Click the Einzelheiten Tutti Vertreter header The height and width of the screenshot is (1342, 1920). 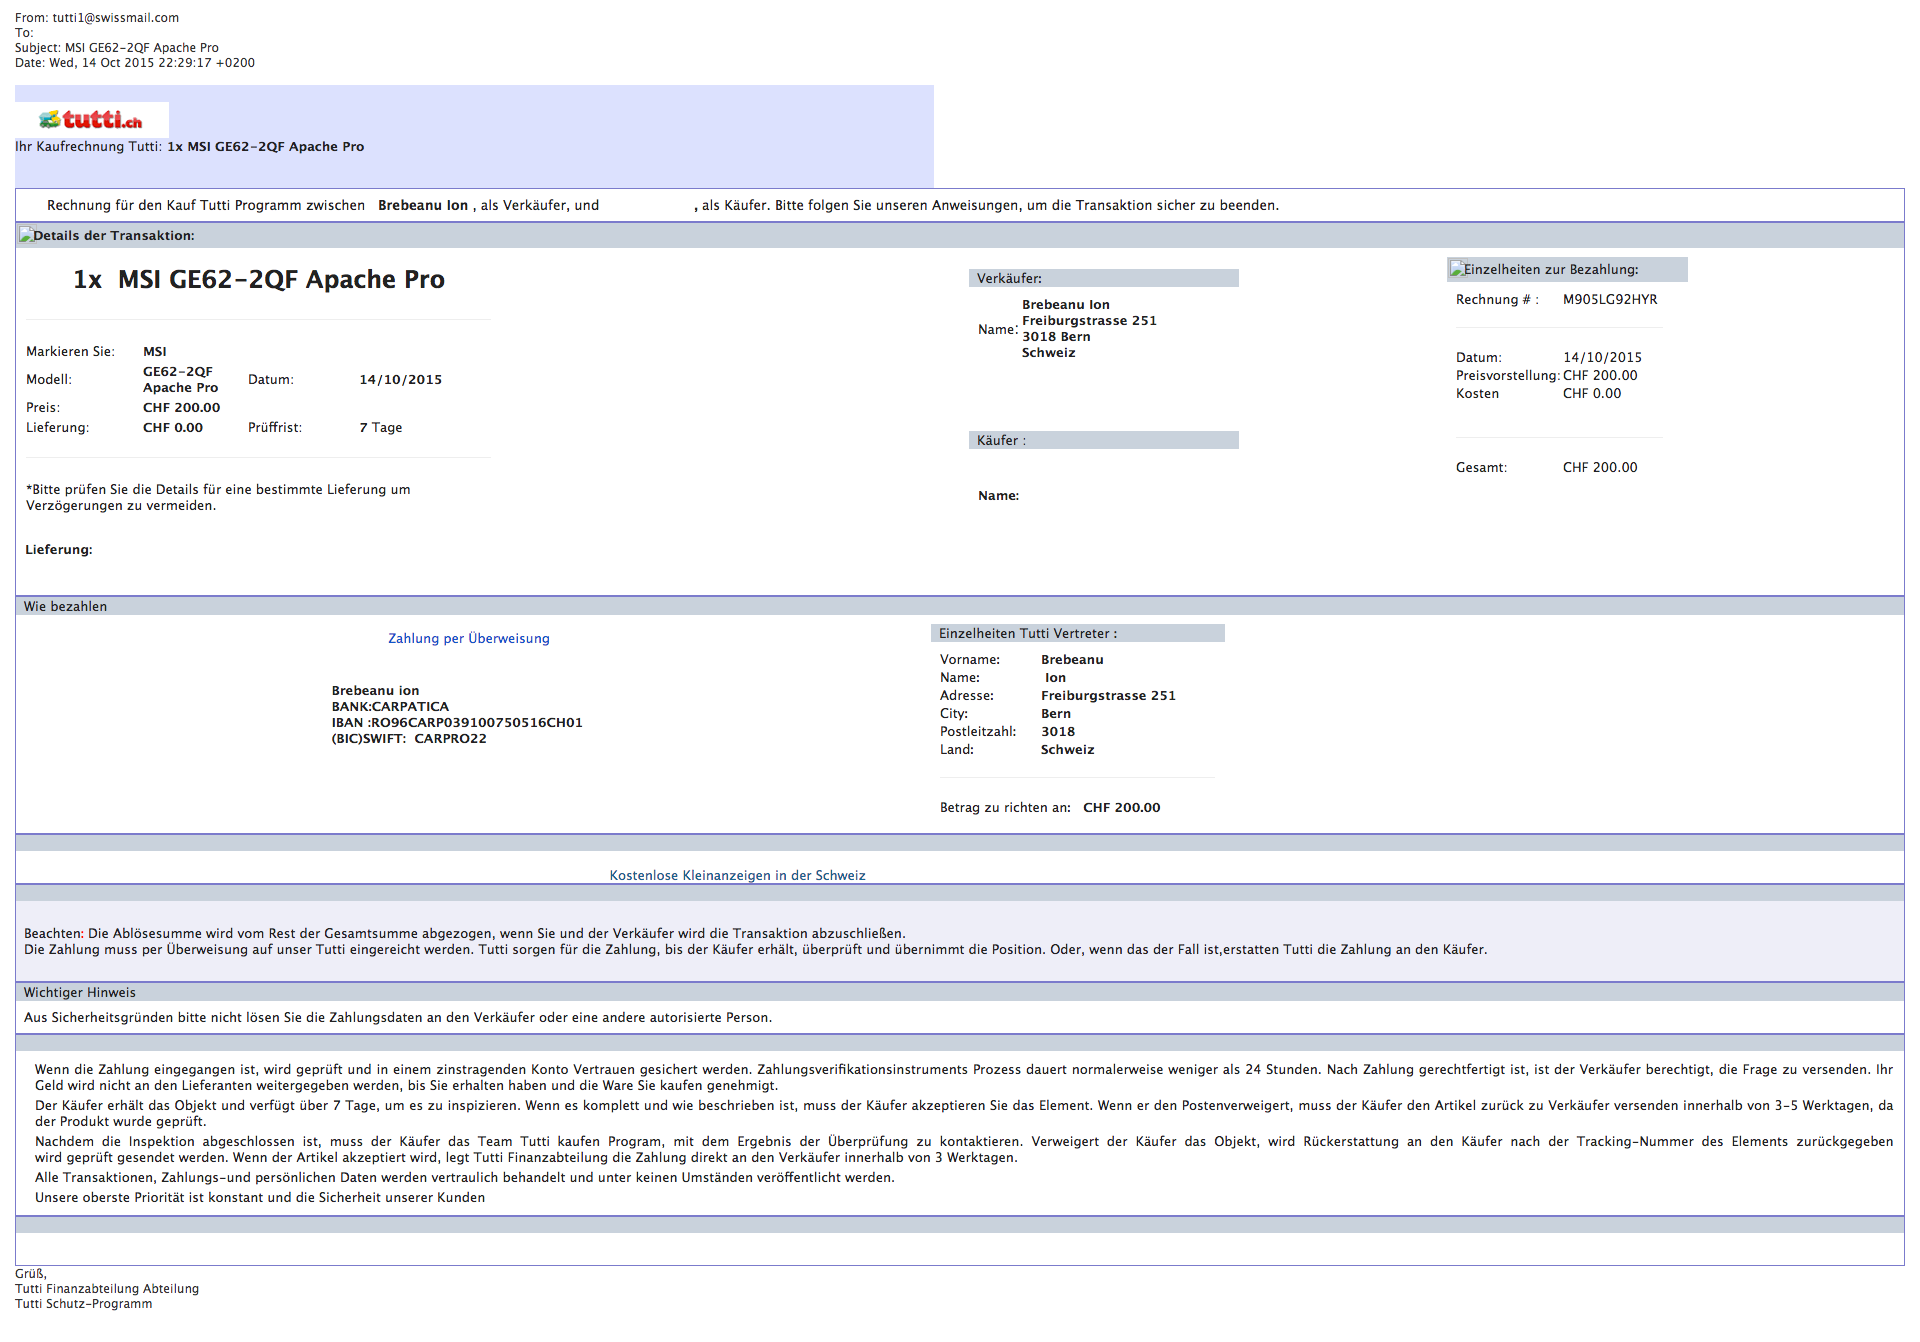tap(1028, 634)
